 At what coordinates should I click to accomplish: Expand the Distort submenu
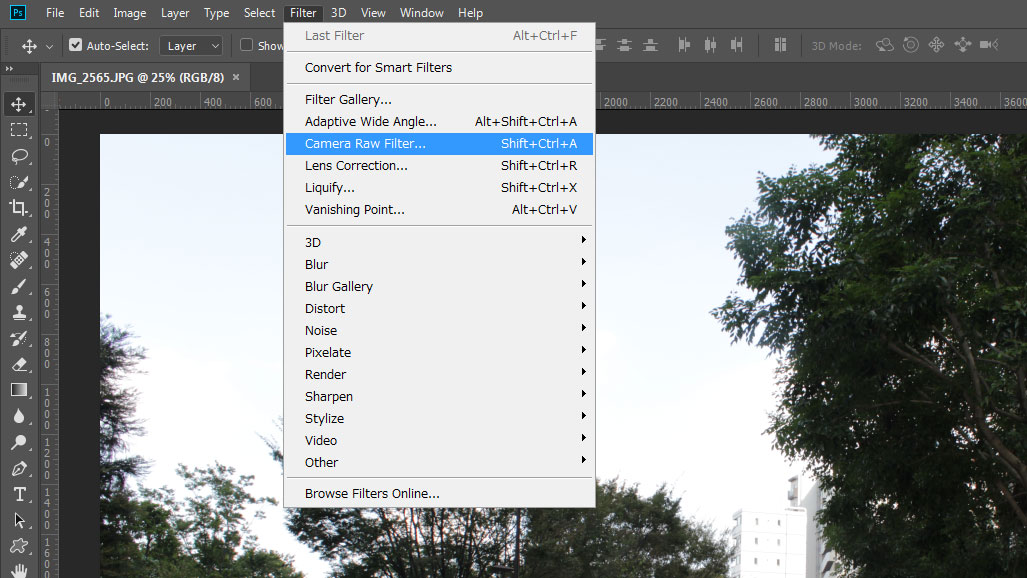pyautogui.click(x=439, y=308)
